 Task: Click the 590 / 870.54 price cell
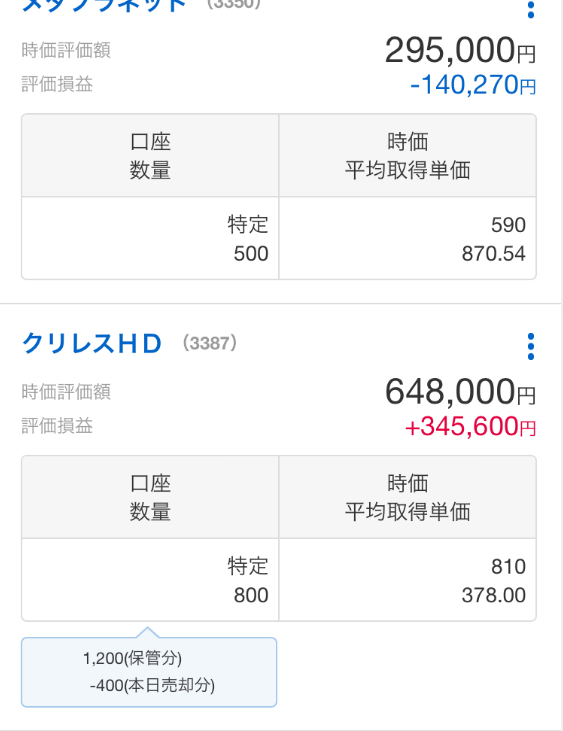407,239
